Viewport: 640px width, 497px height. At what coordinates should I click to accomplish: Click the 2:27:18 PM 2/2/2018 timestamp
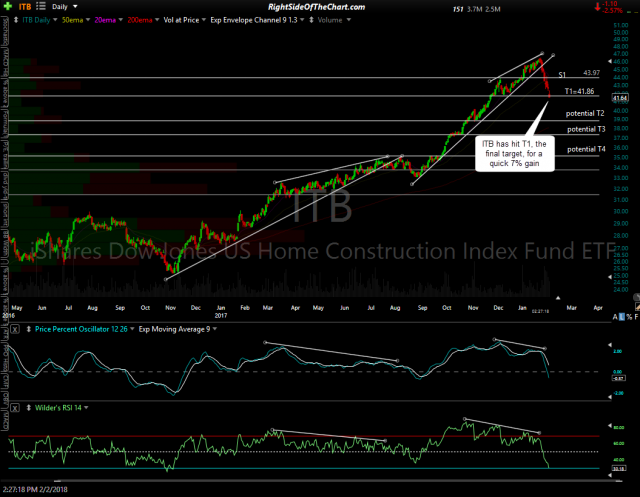(35, 489)
